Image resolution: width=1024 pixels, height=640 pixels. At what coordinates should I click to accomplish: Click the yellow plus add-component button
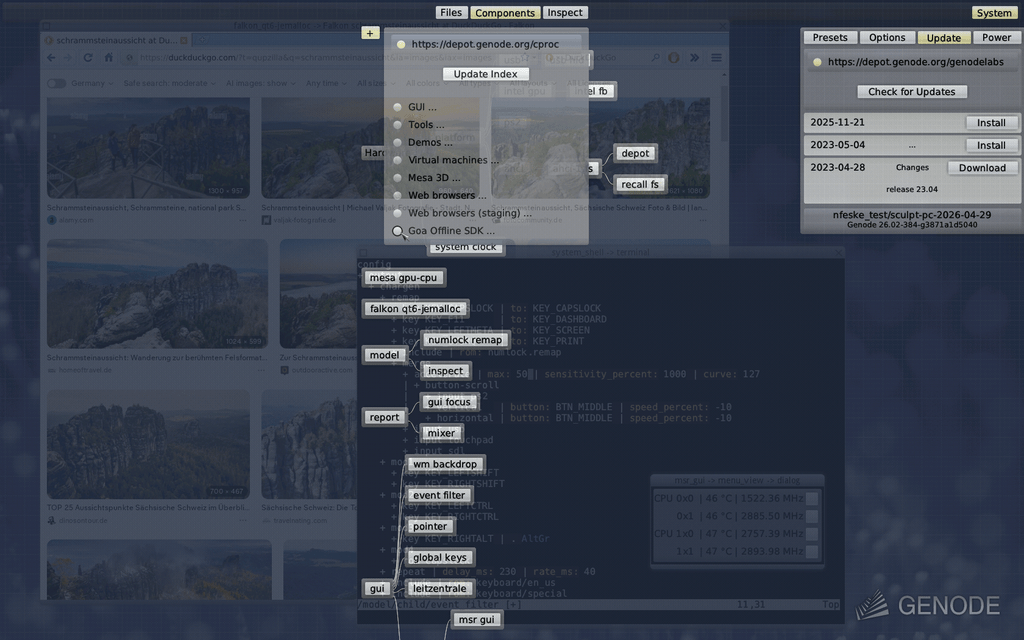(370, 33)
